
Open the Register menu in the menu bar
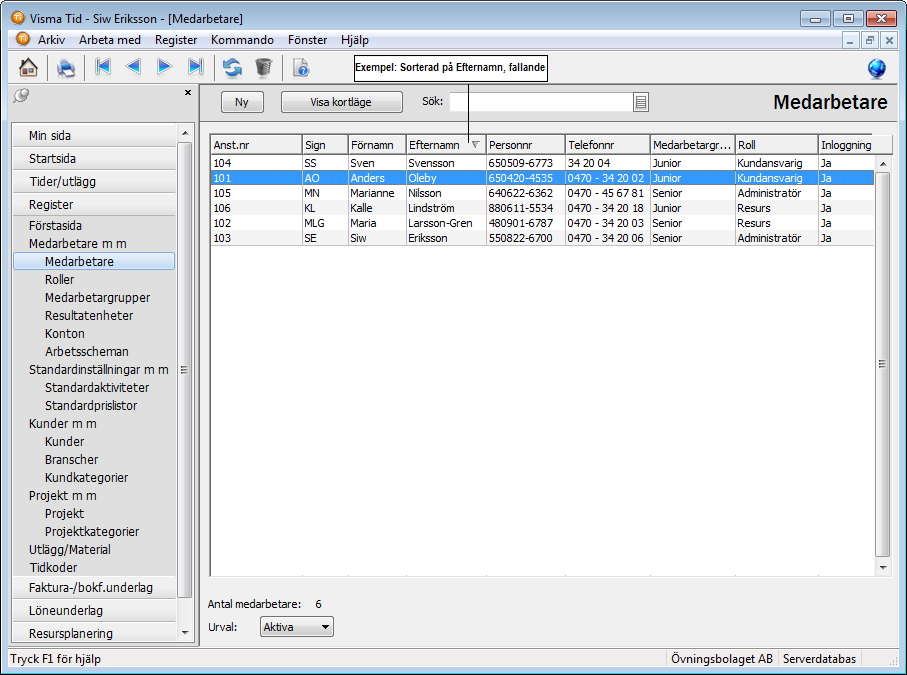pos(176,40)
